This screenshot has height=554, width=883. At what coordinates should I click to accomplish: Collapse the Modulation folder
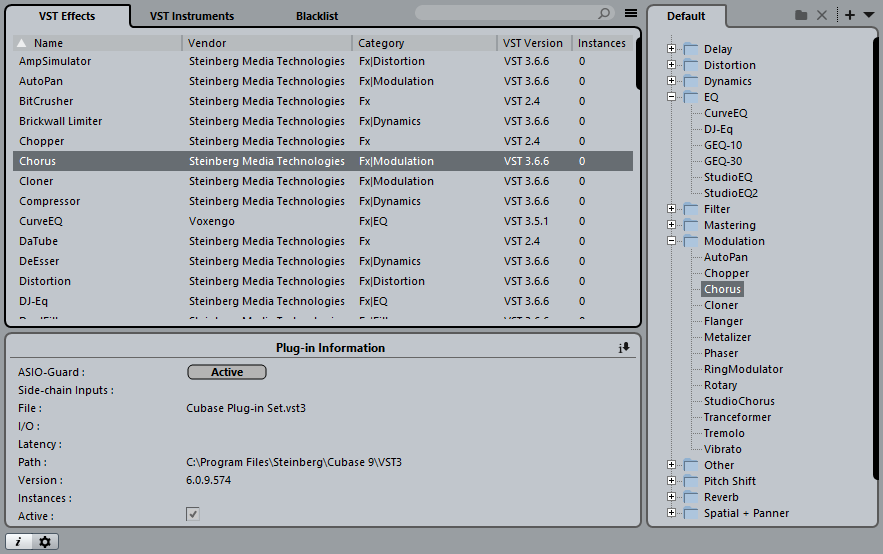click(671, 241)
